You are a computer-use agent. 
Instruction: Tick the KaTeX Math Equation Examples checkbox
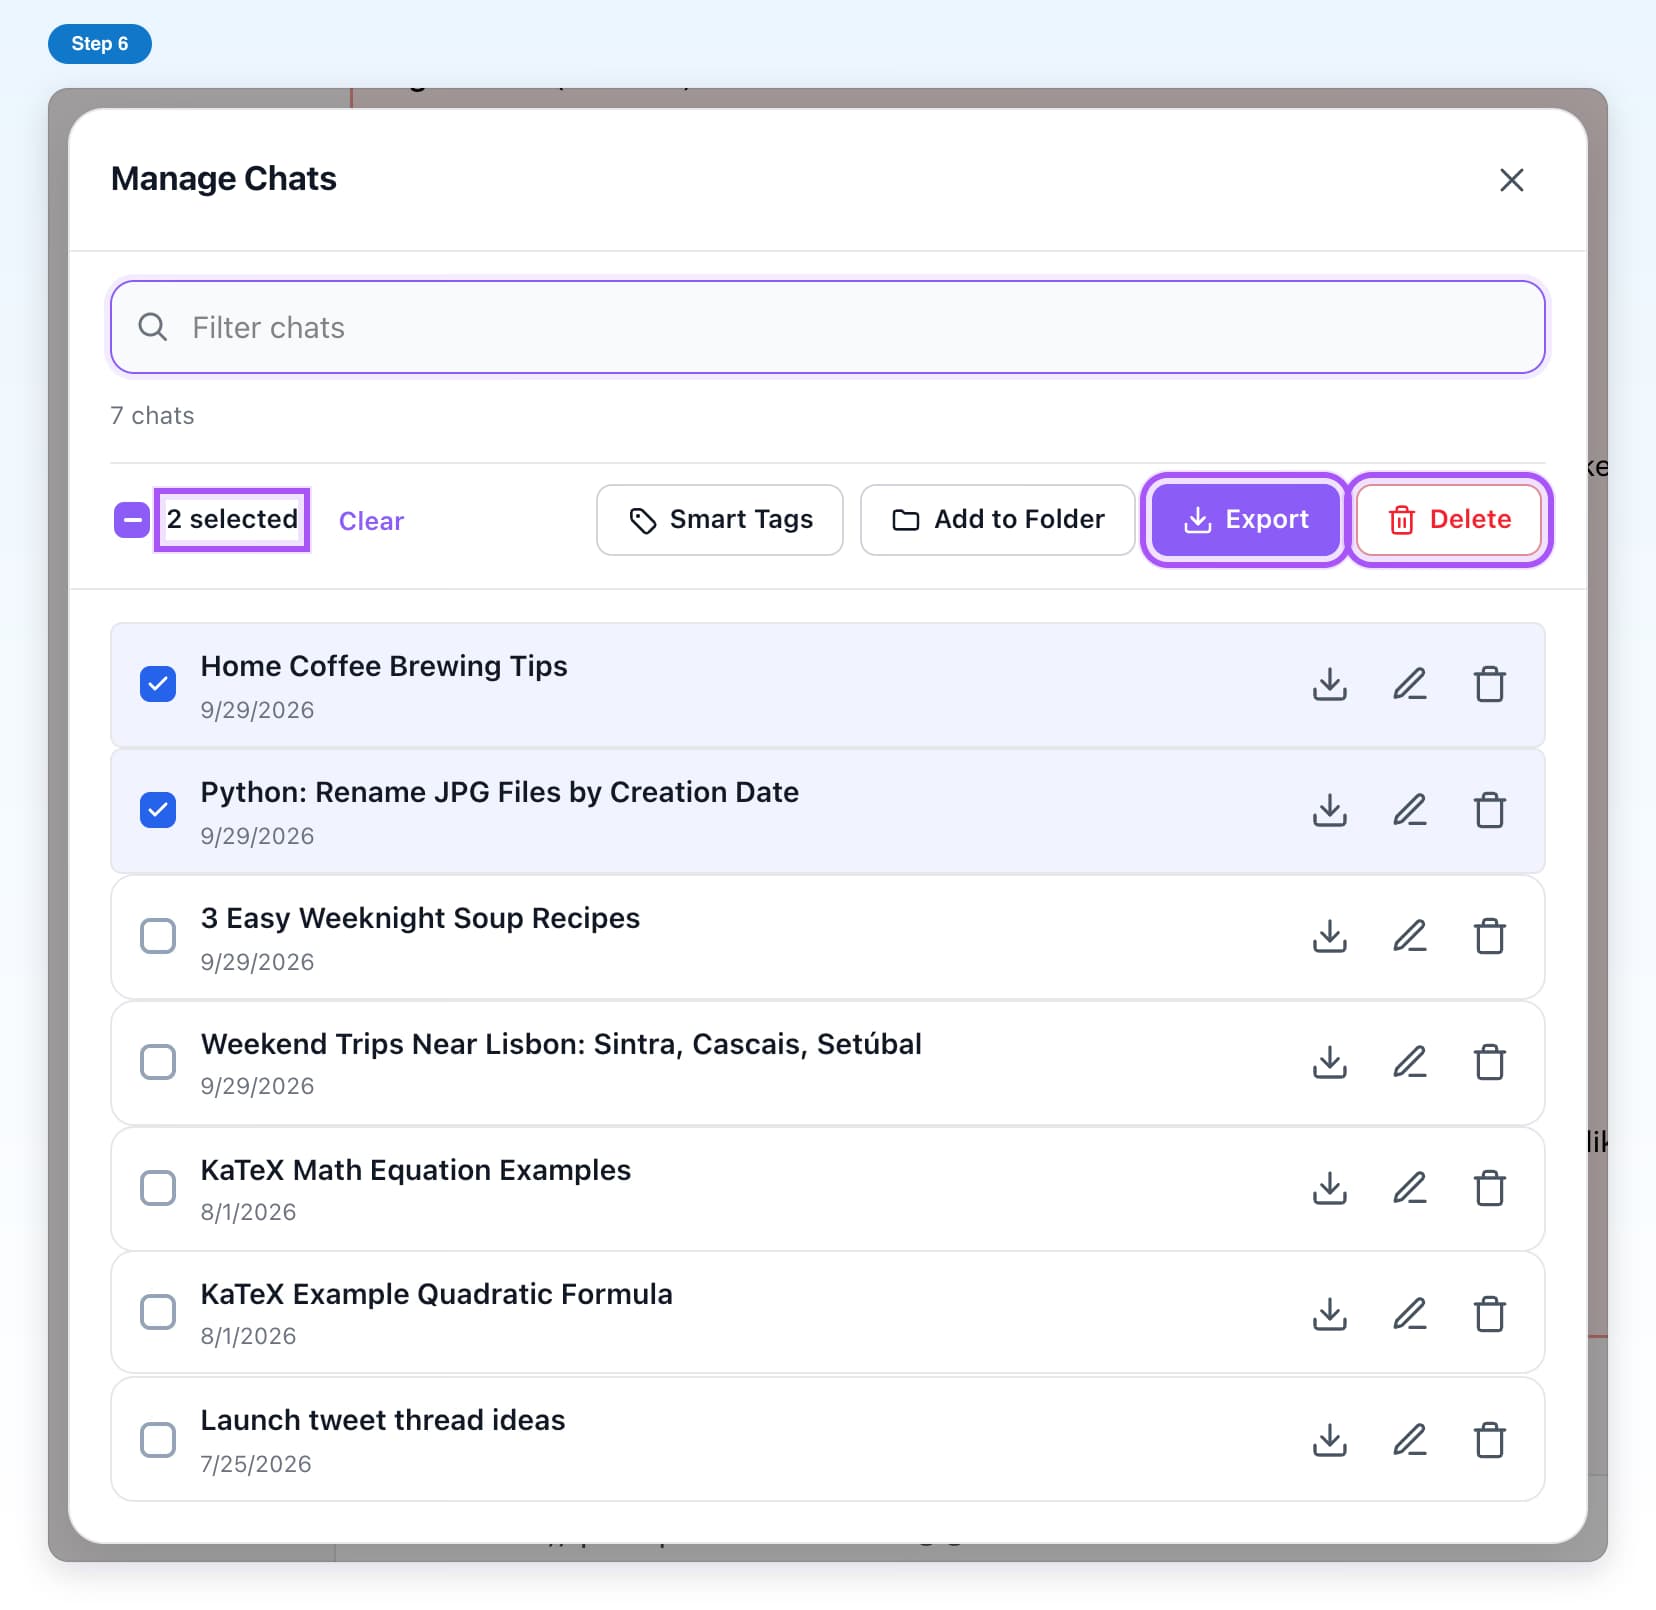coord(158,1188)
